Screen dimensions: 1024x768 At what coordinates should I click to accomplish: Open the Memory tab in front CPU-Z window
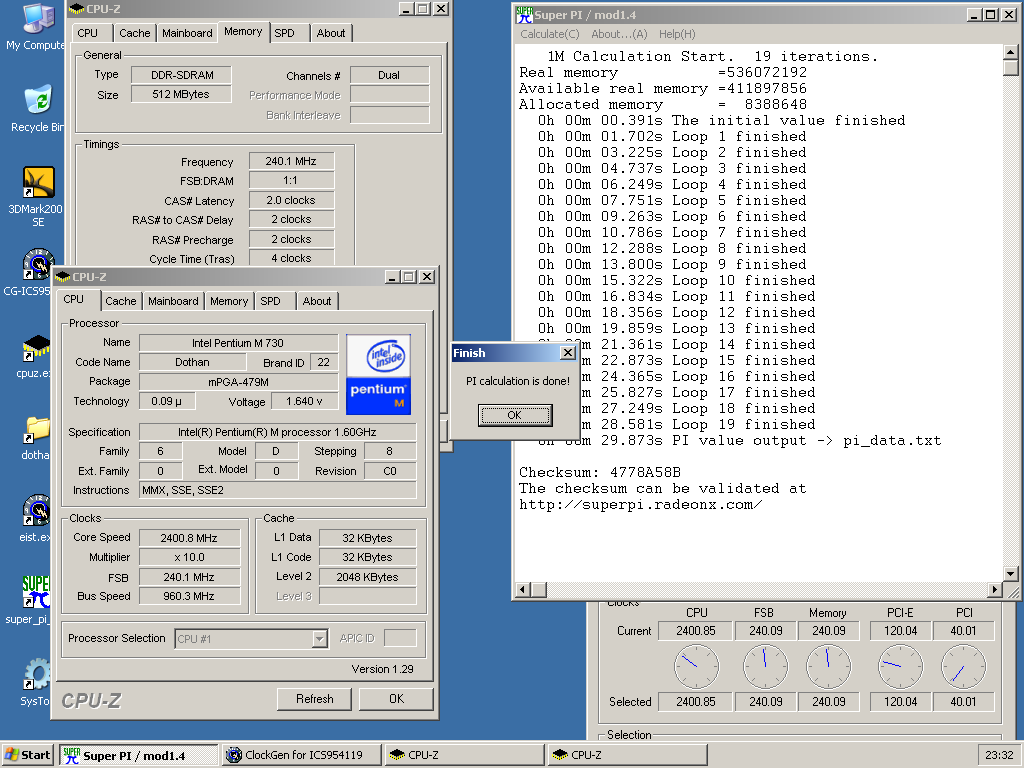click(x=229, y=301)
